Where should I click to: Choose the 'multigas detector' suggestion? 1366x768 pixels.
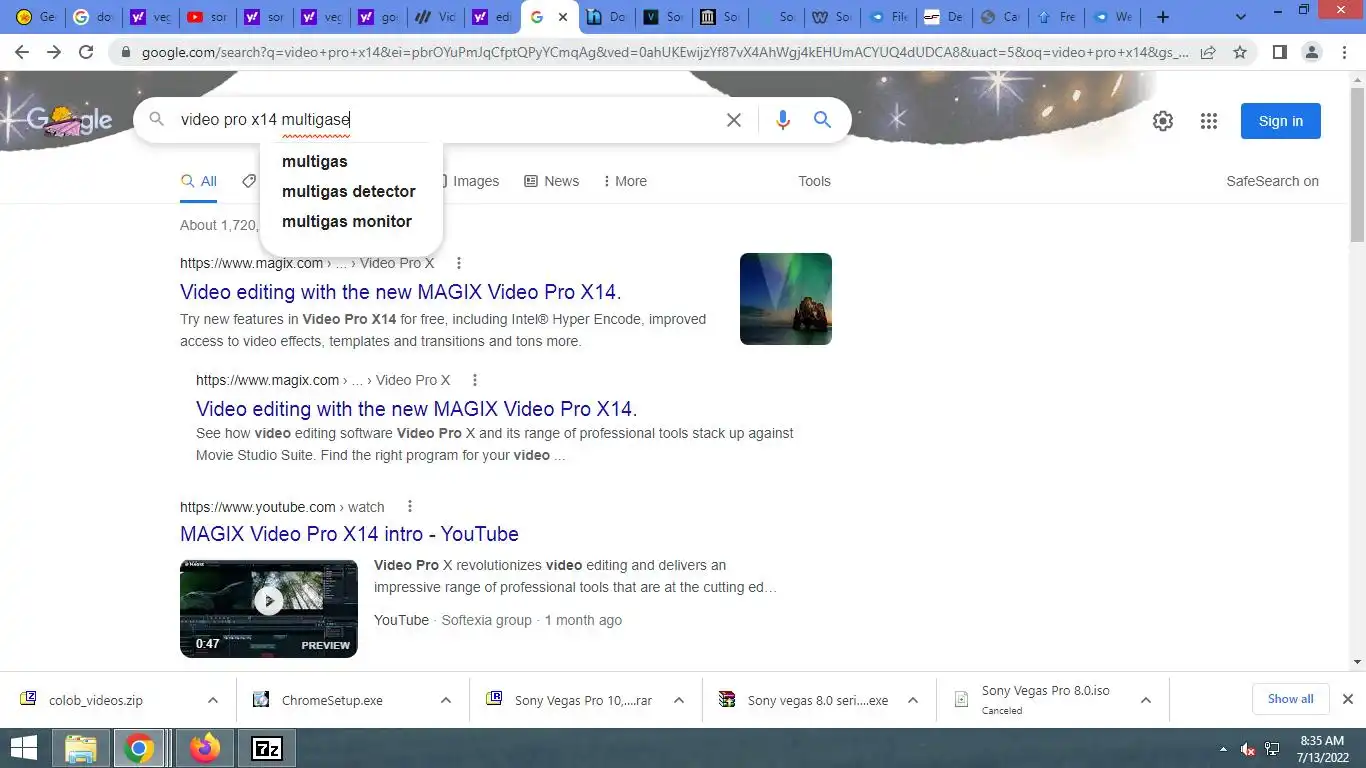351,191
